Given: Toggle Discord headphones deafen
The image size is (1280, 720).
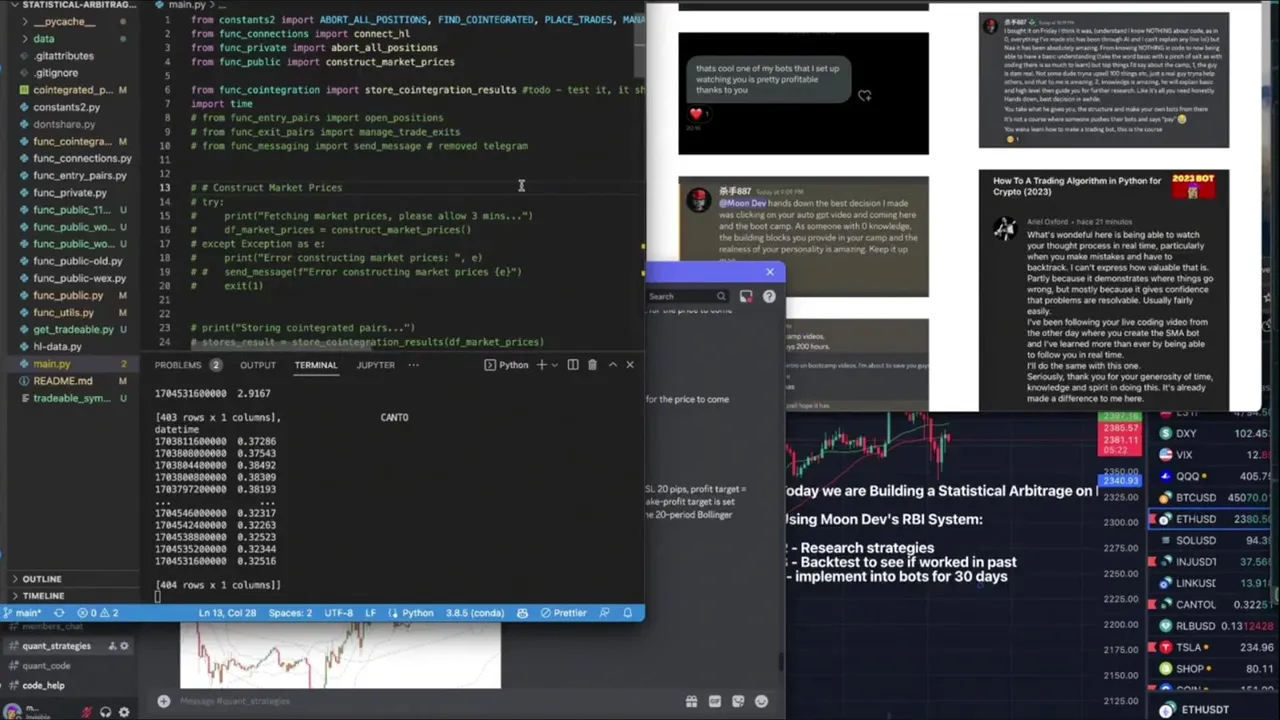Looking at the screenshot, I should pyautogui.click(x=105, y=712).
